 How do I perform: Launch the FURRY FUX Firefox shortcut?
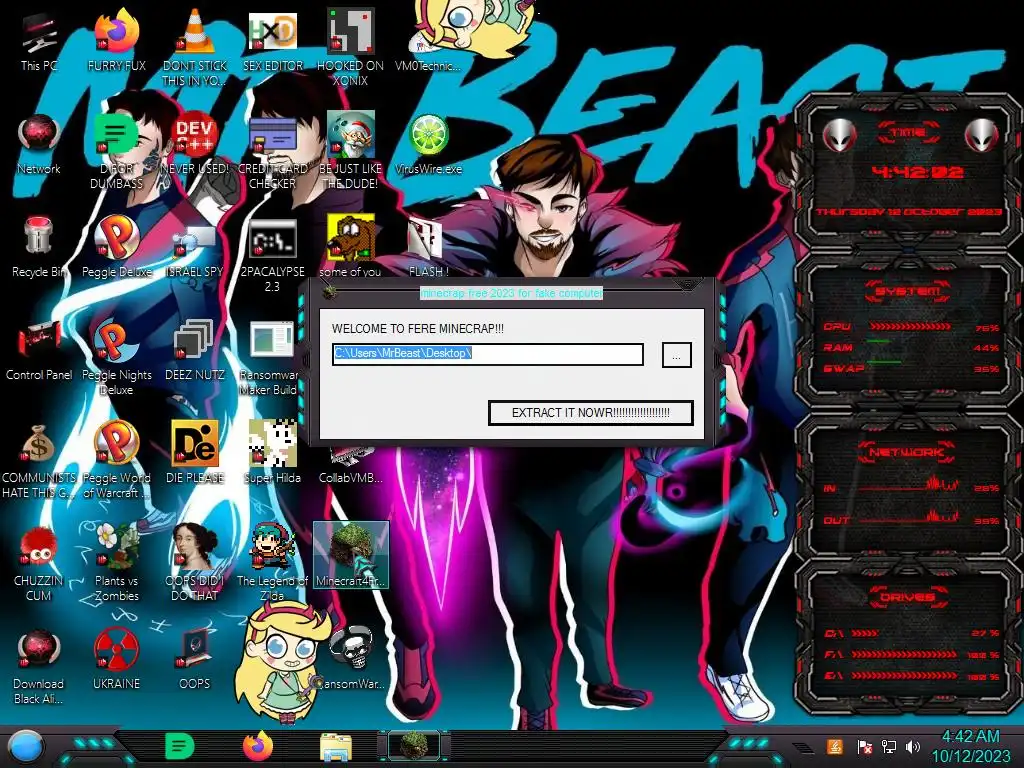point(117,40)
